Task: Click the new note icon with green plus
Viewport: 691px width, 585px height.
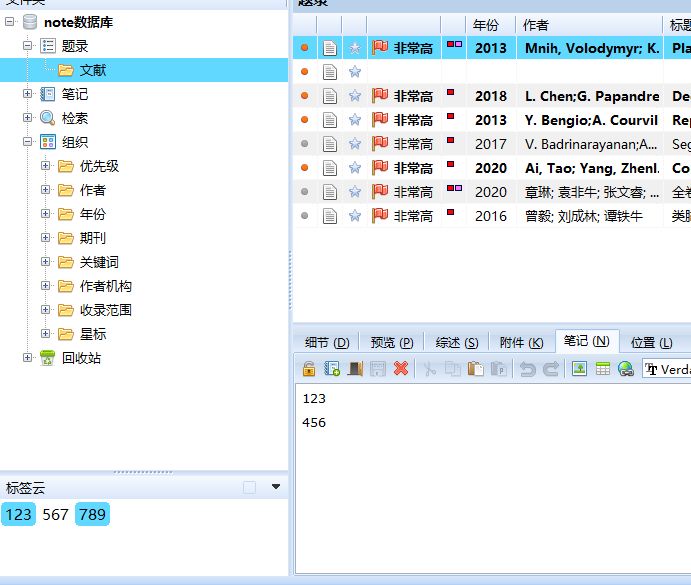Action: 332,369
